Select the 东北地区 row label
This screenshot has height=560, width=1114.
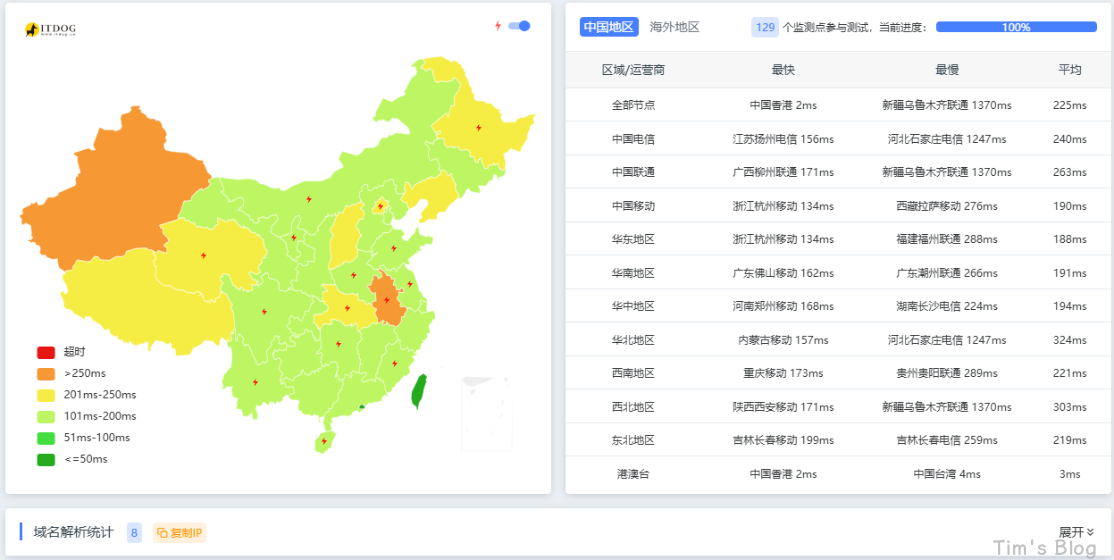(x=634, y=440)
